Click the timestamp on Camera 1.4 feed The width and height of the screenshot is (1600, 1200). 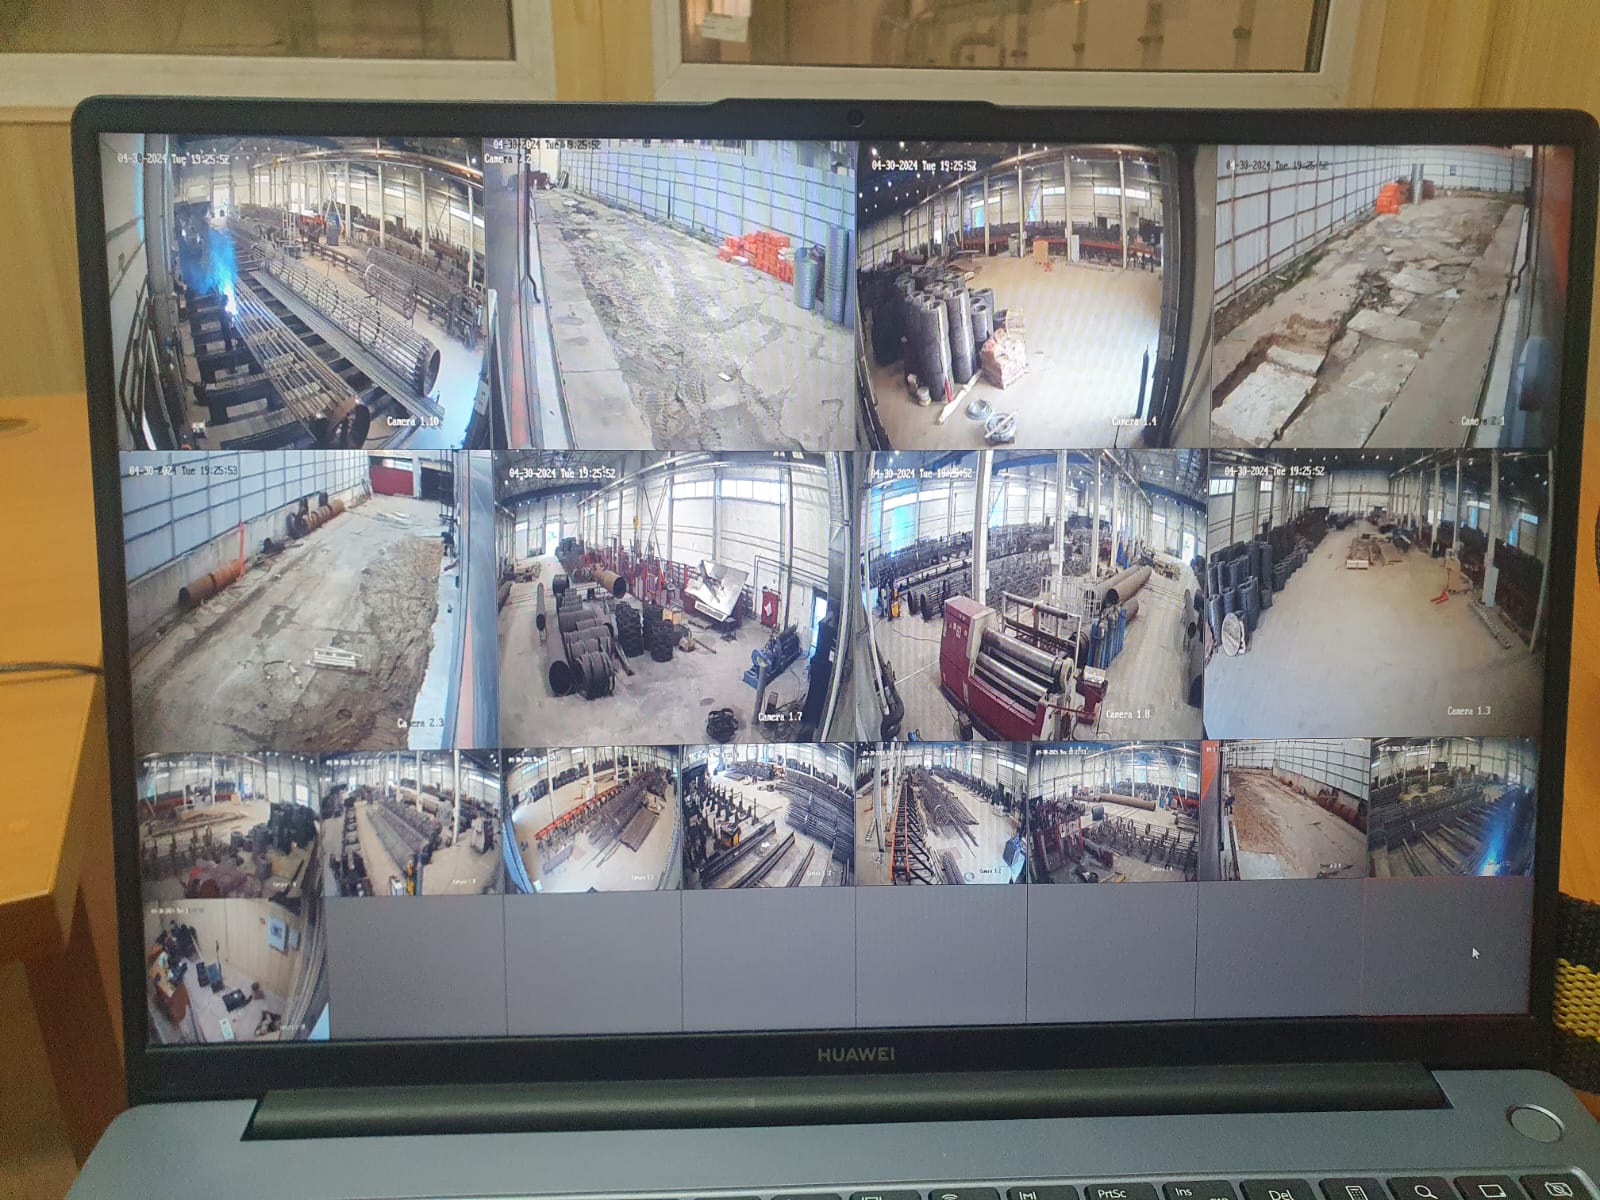(924, 166)
